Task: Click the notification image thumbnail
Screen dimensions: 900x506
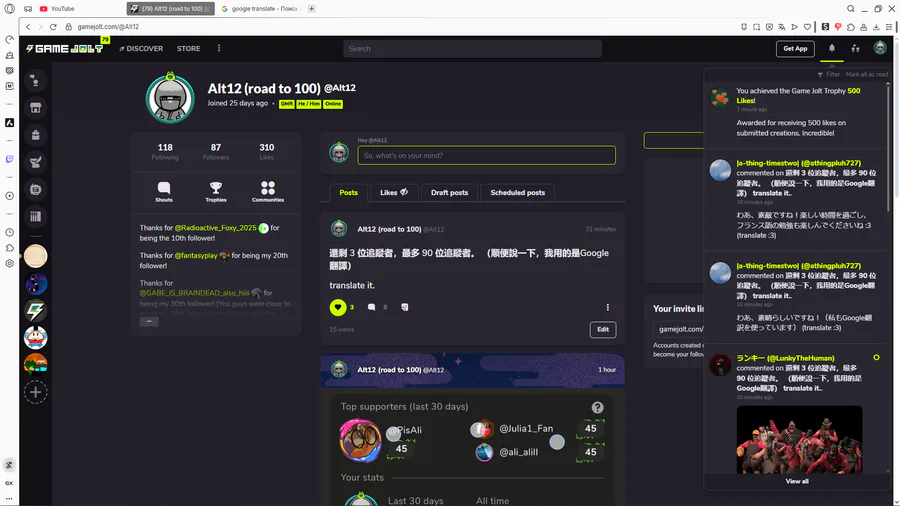Action: coord(799,439)
